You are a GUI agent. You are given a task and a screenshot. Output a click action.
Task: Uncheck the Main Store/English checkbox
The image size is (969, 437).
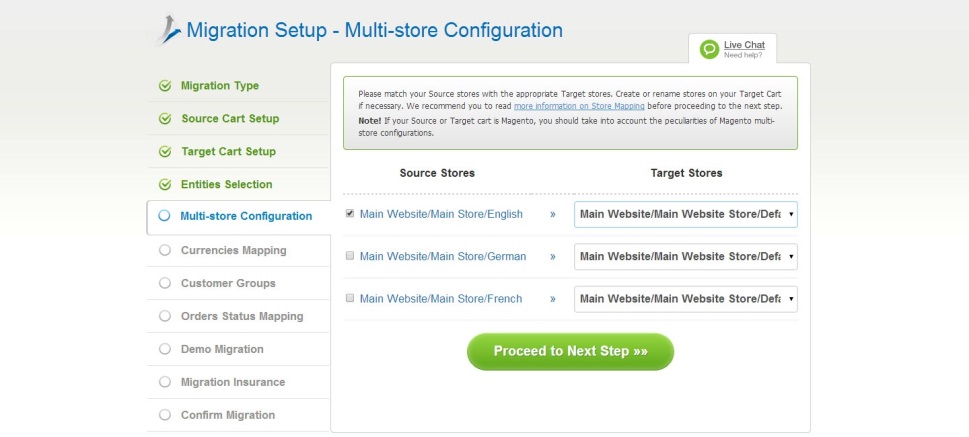click(x=350, y=214)
